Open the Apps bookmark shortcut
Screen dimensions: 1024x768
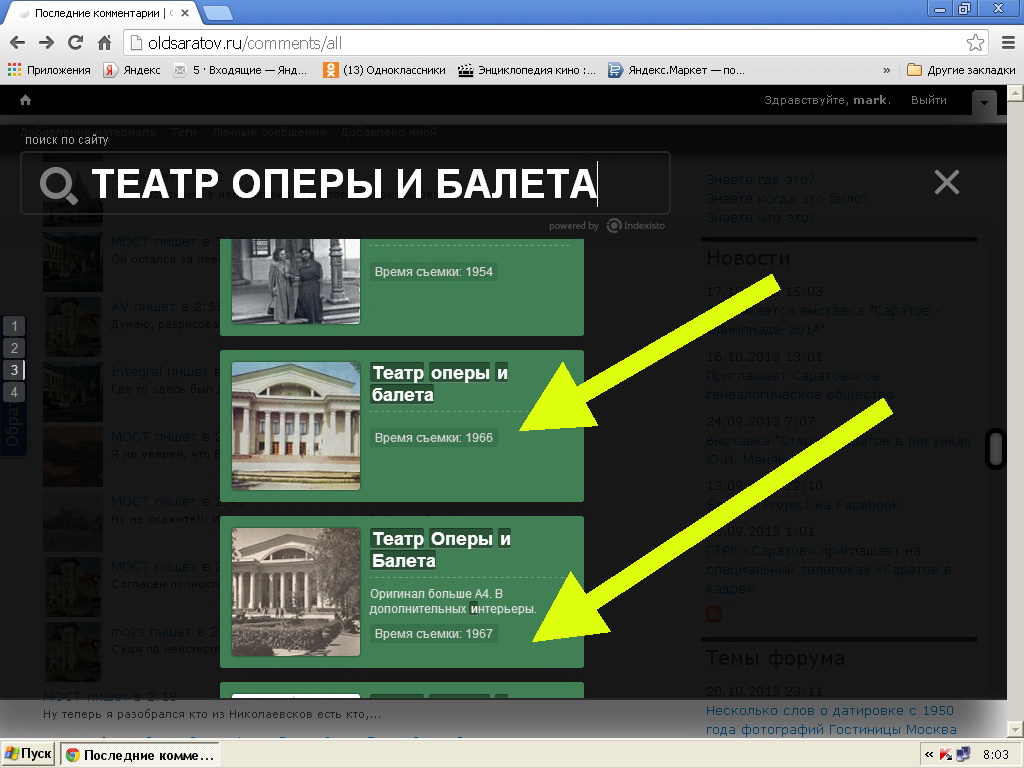(49, 70)
